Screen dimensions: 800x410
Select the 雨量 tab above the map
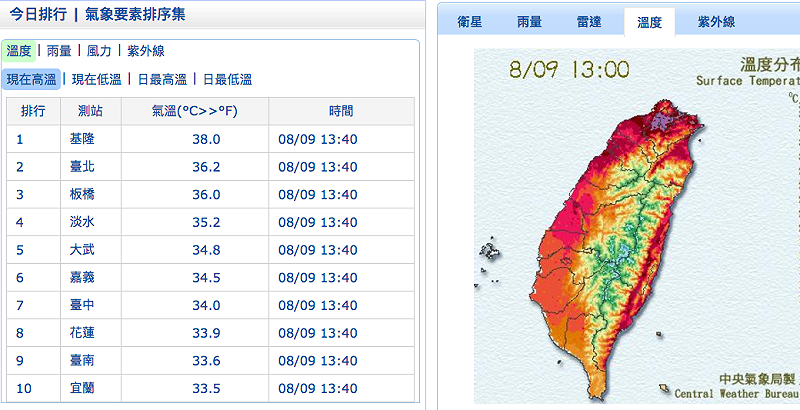tap(530, 22)
